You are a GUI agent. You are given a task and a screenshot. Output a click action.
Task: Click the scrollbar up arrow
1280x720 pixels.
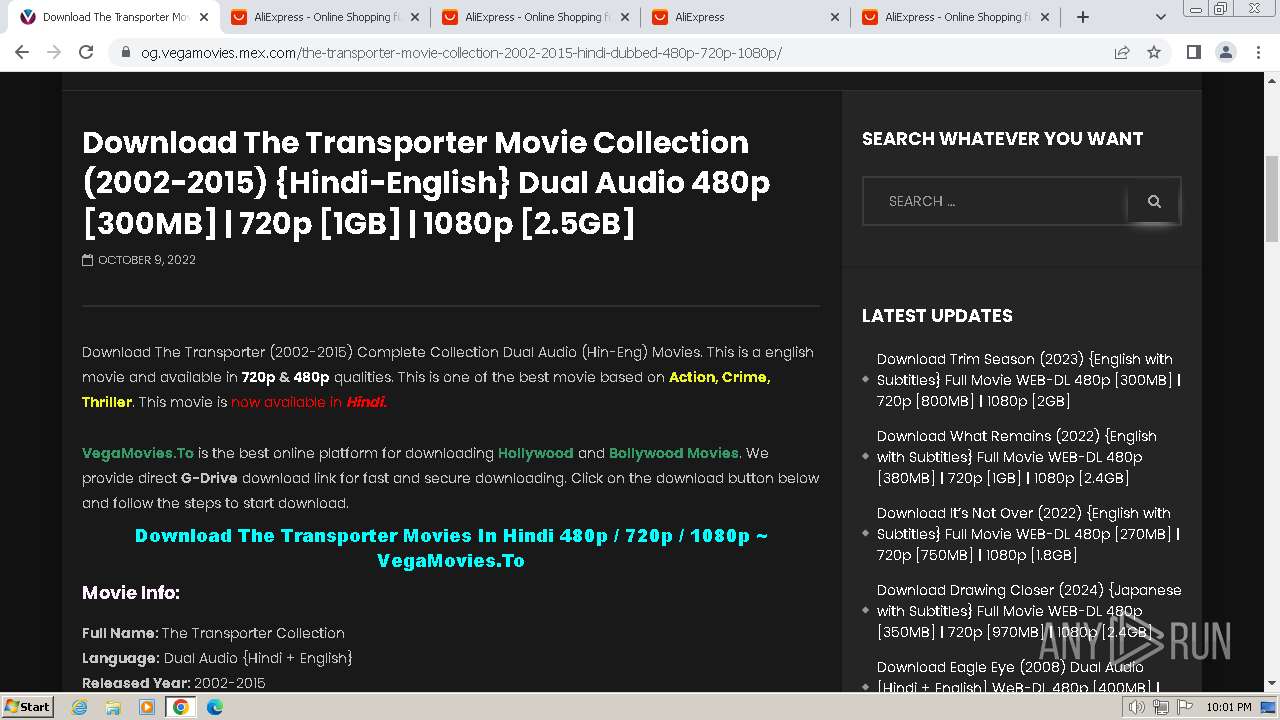click(x=1272, y=81)
